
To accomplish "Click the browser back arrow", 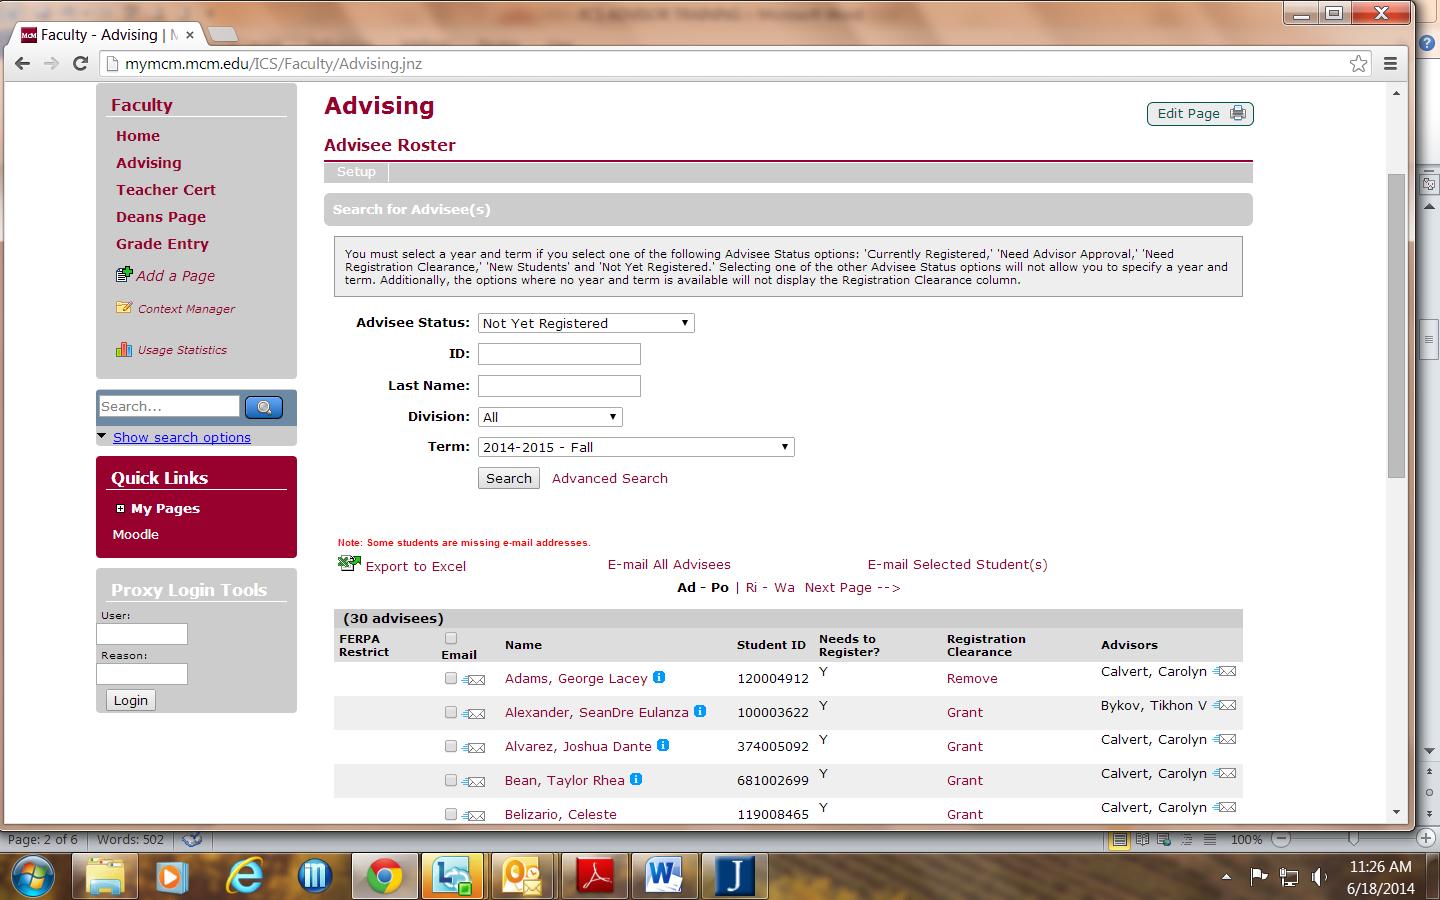I will 22,64.
